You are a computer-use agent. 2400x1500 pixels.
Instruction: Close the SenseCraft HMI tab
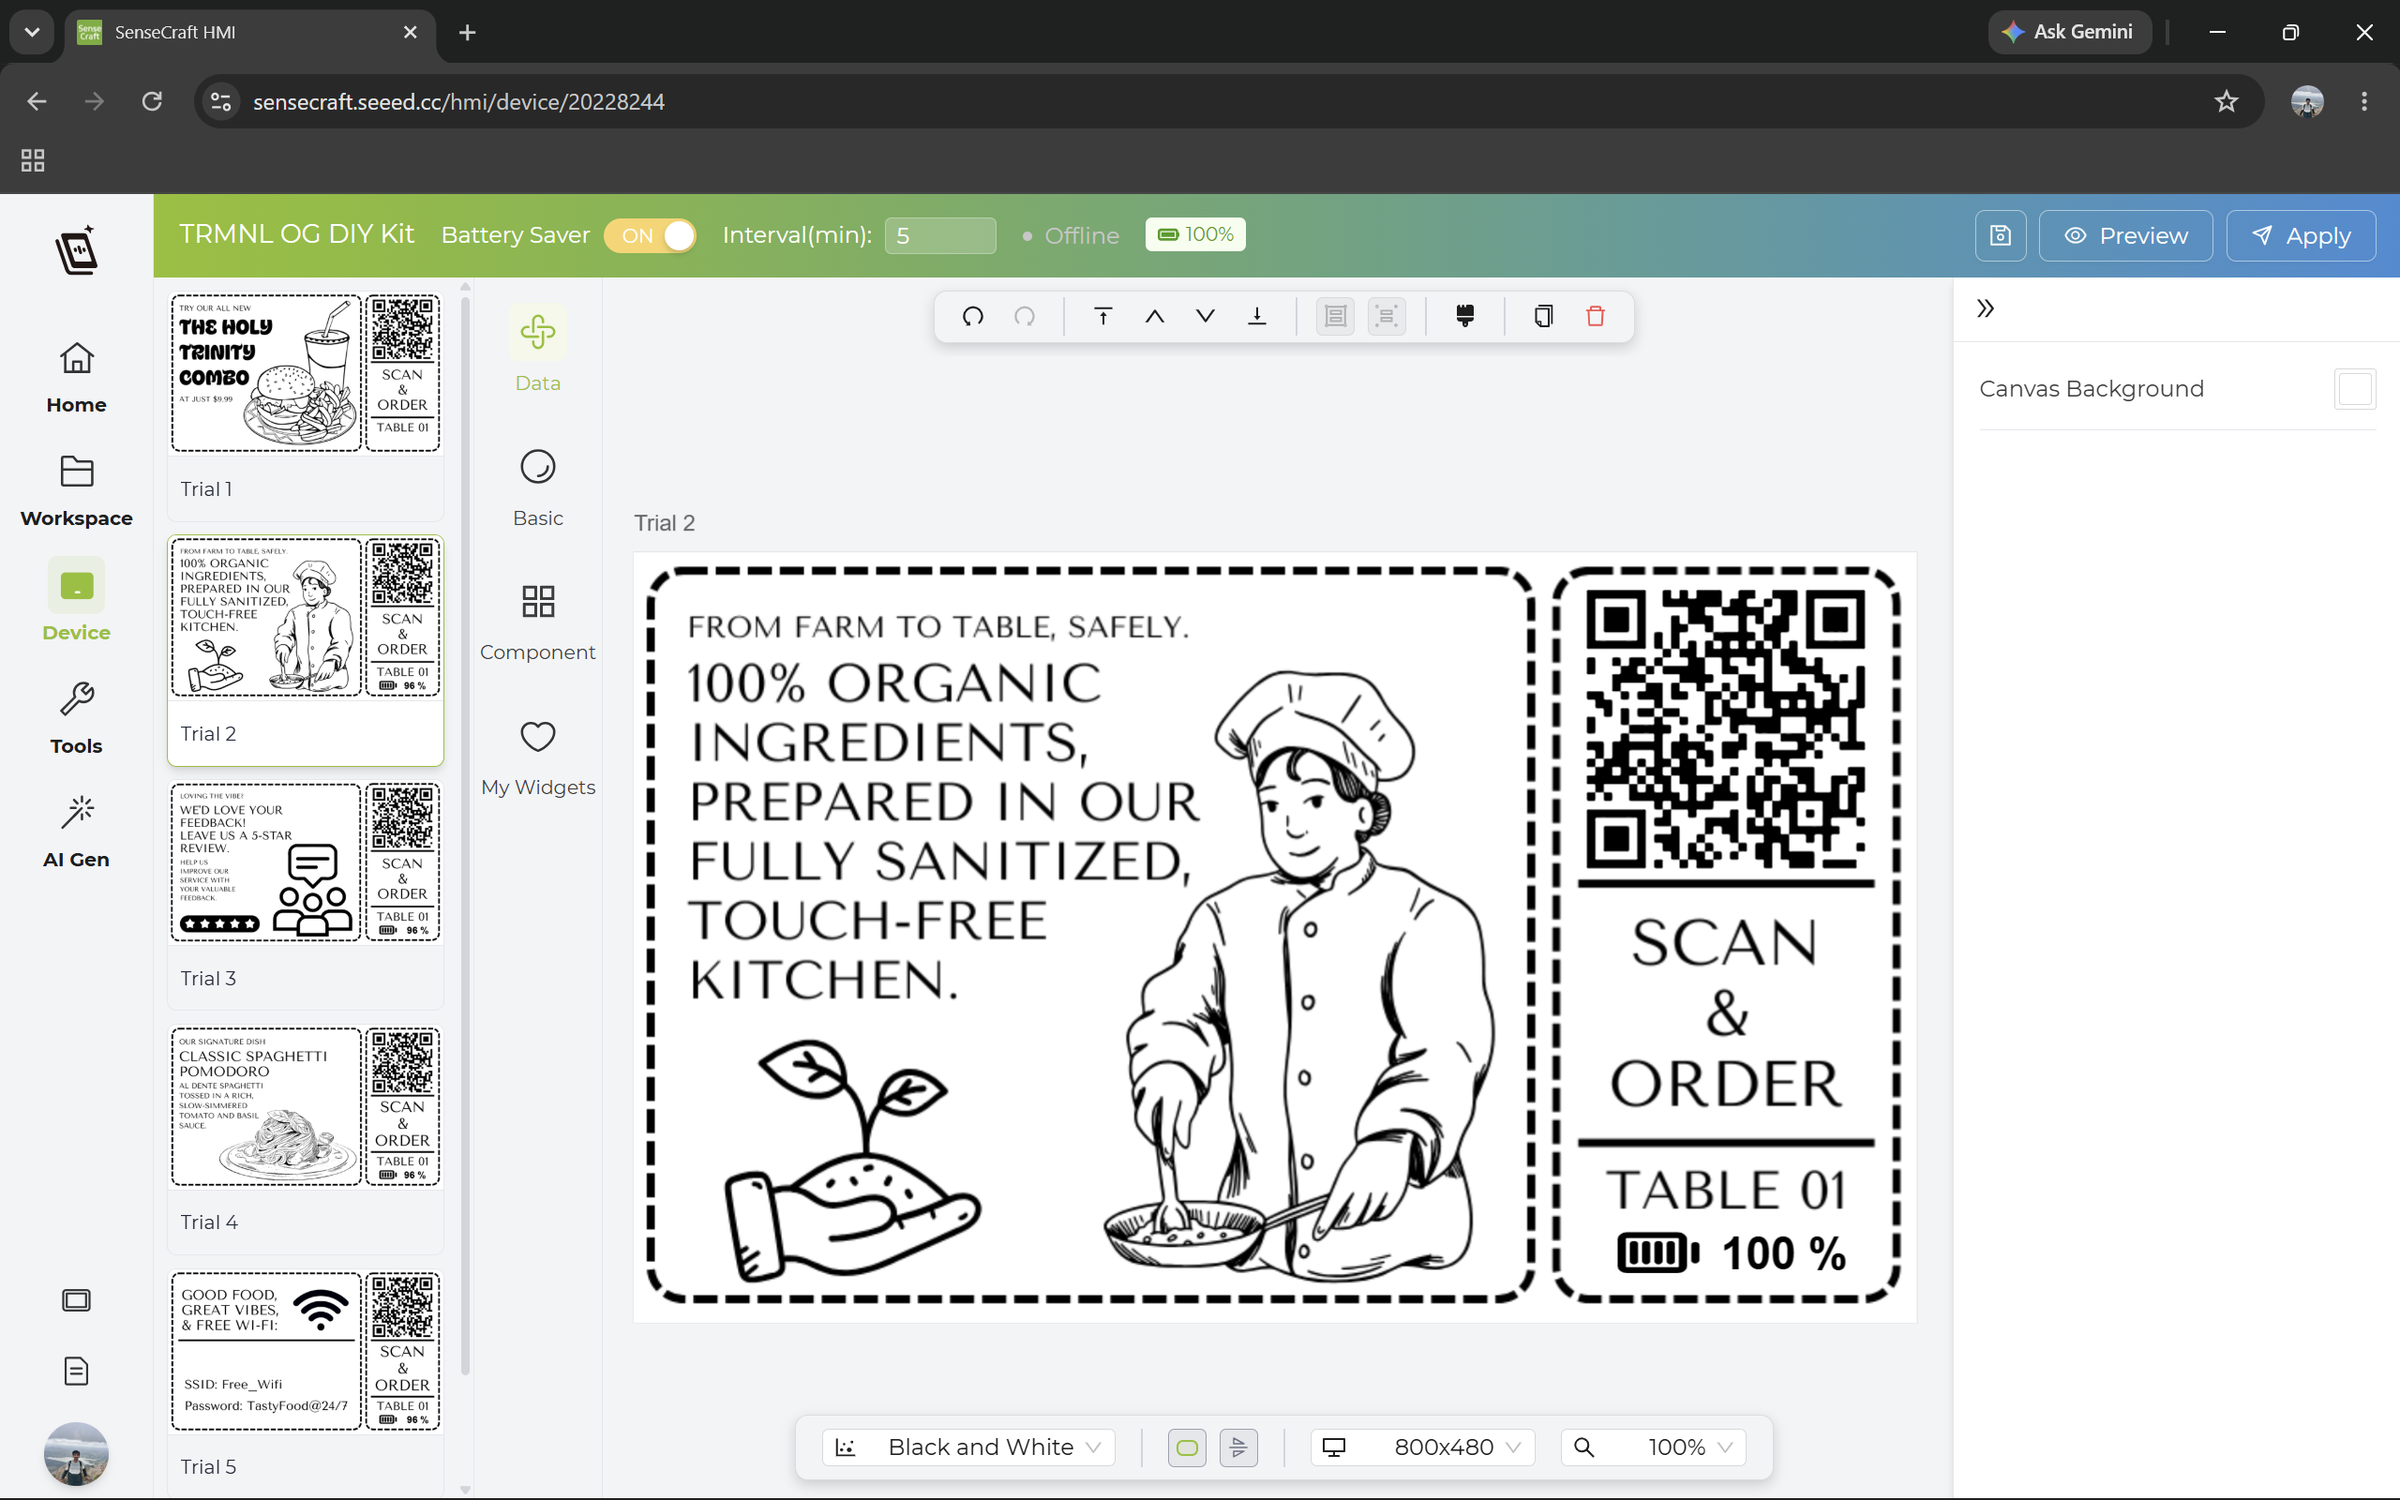pyautogui.click(x=410, y=32)
